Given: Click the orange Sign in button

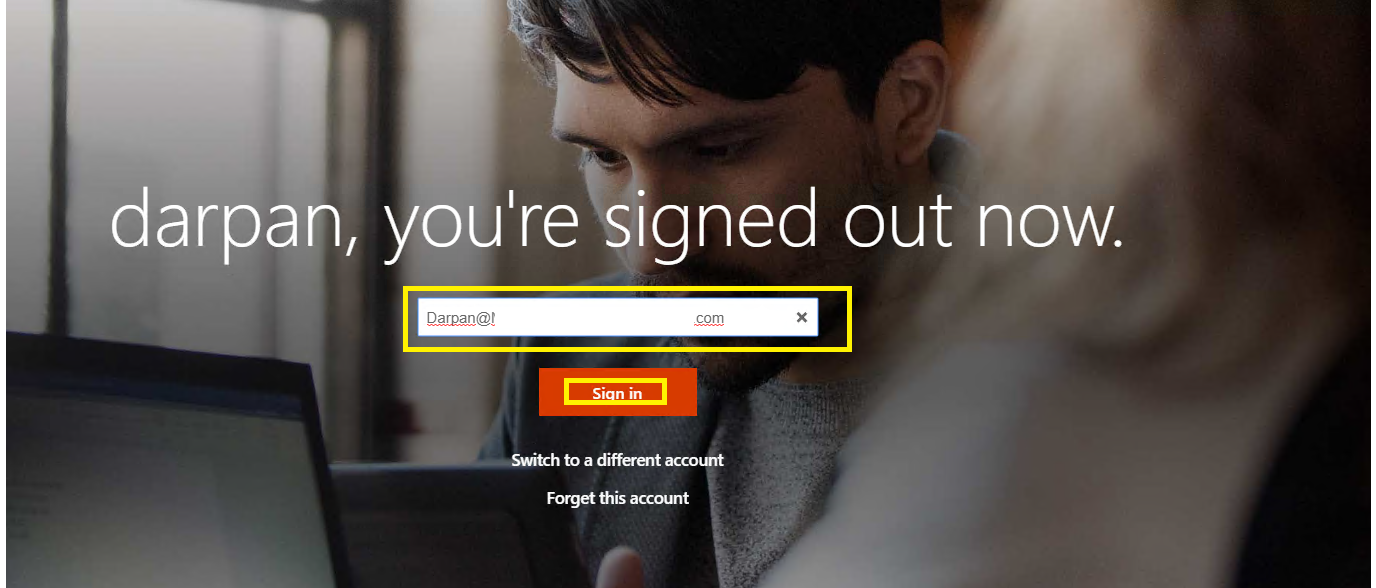Looking at the screenshot, I should 617,392.
